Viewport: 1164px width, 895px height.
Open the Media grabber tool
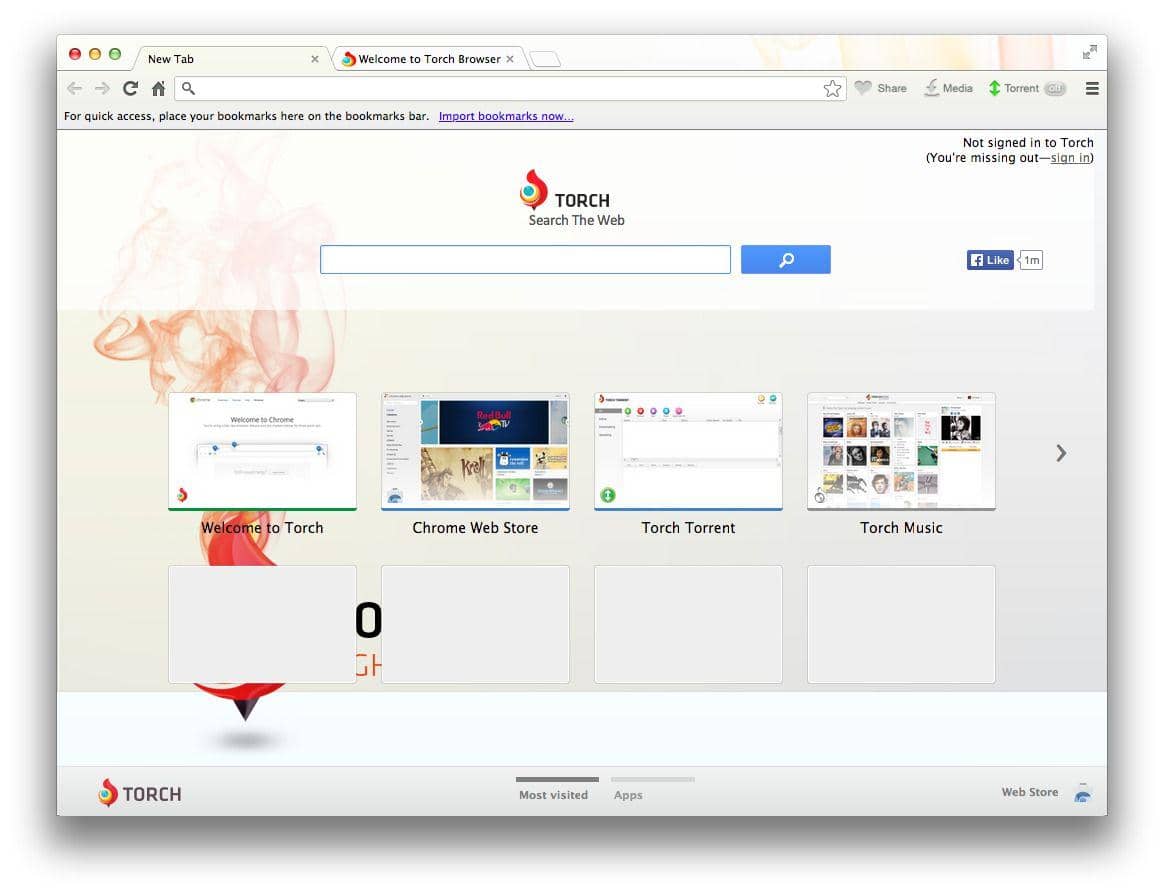coord(932,88)
